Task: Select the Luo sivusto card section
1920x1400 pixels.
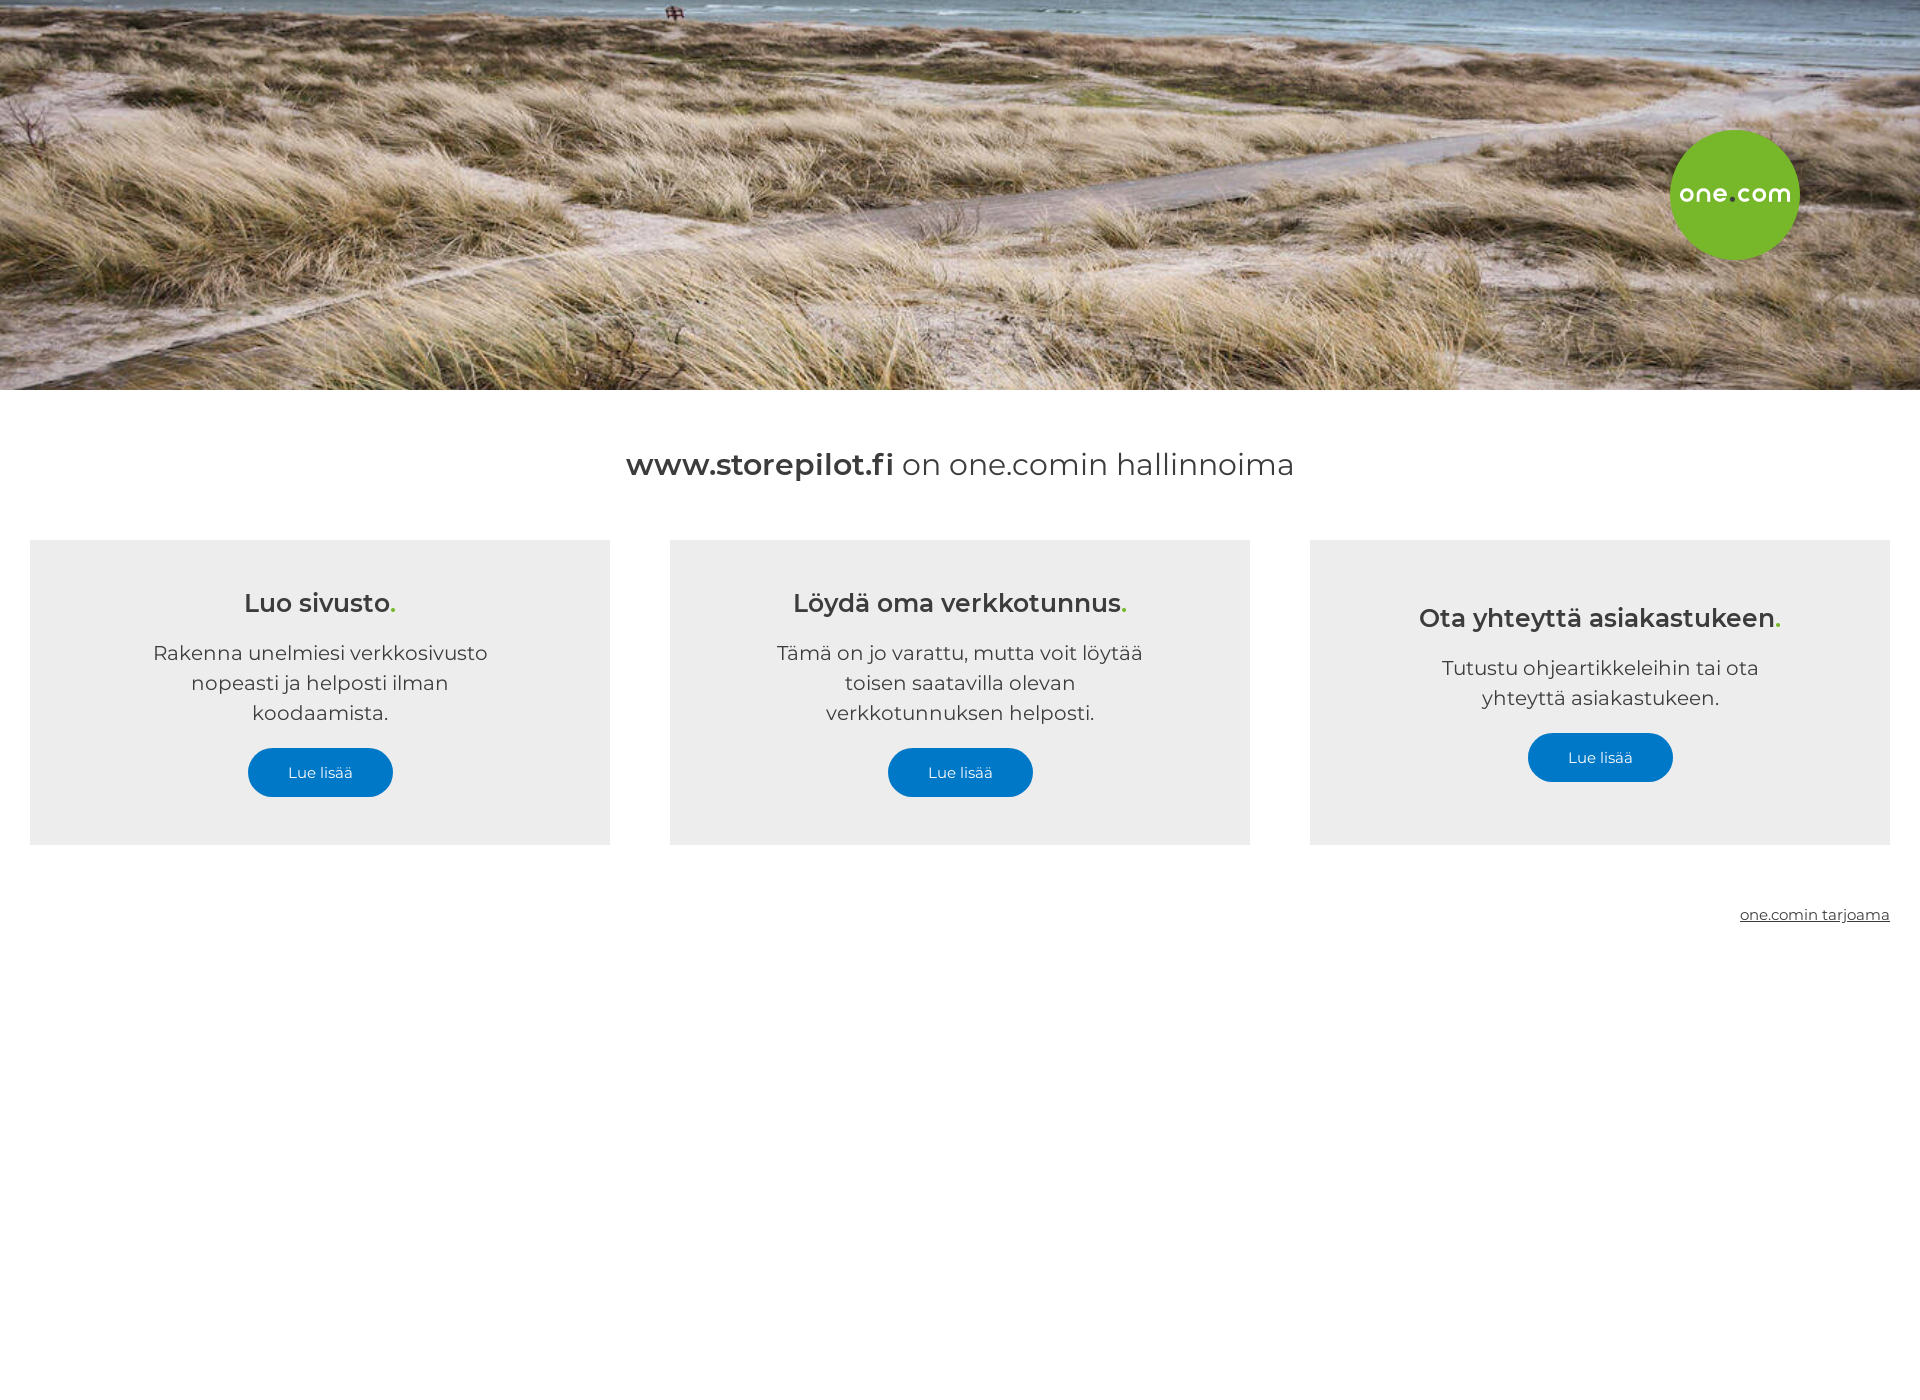Action: point(320,689)
